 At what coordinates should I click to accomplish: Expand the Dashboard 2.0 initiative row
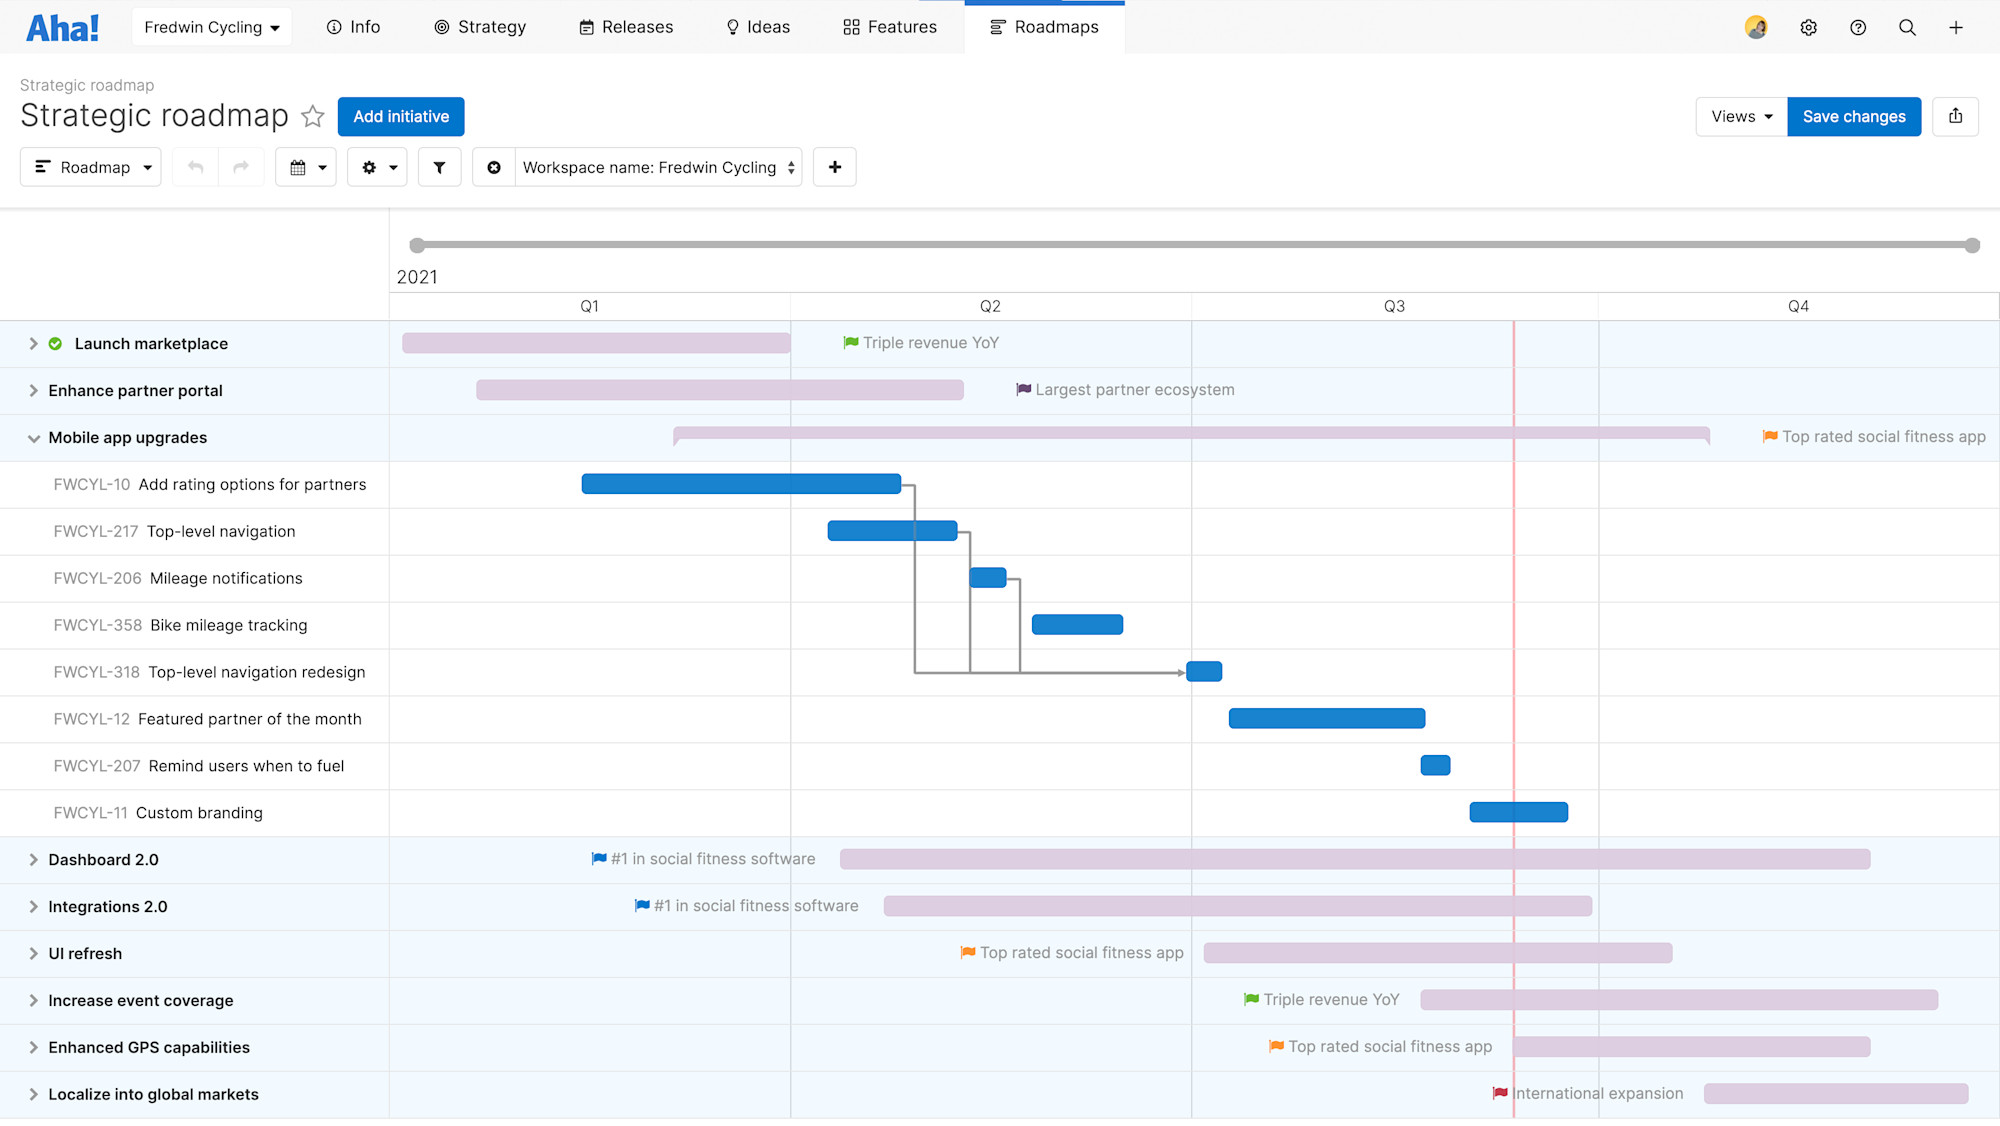point(33,859)
